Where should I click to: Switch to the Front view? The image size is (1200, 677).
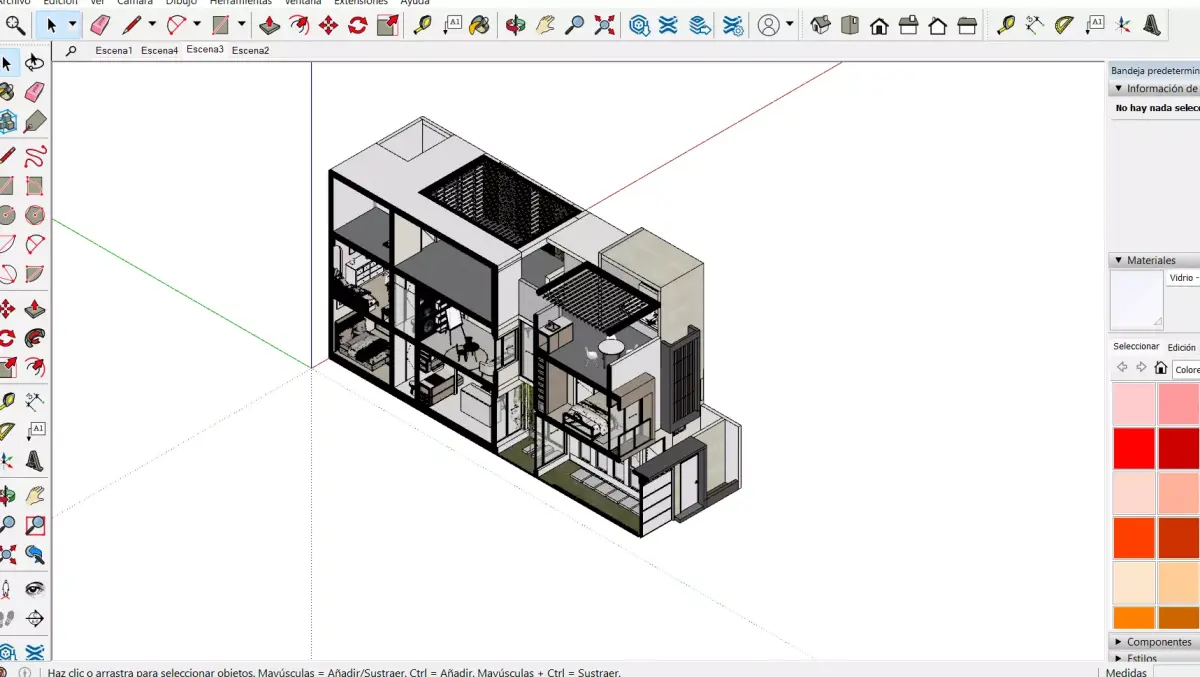tap(879, 25)
